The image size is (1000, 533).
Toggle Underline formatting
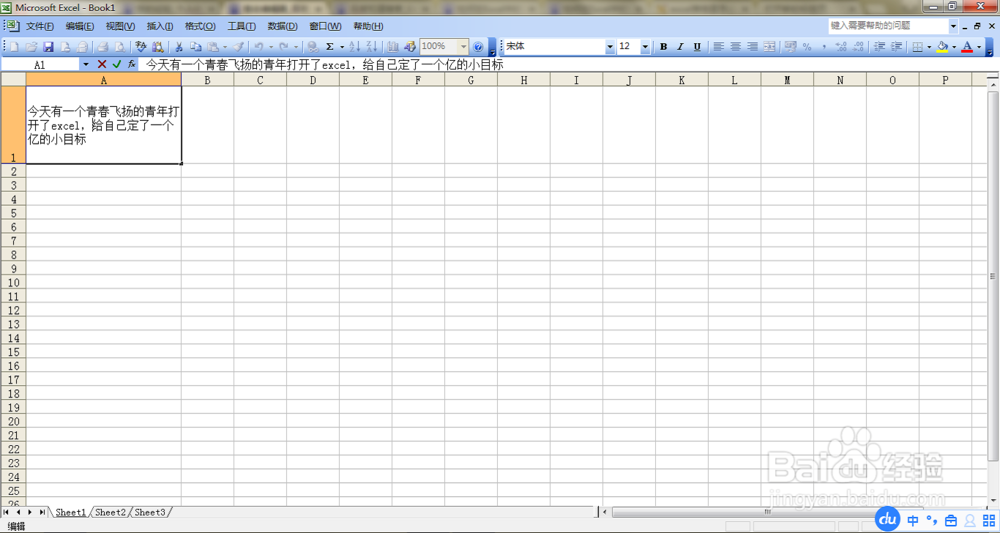697,47
